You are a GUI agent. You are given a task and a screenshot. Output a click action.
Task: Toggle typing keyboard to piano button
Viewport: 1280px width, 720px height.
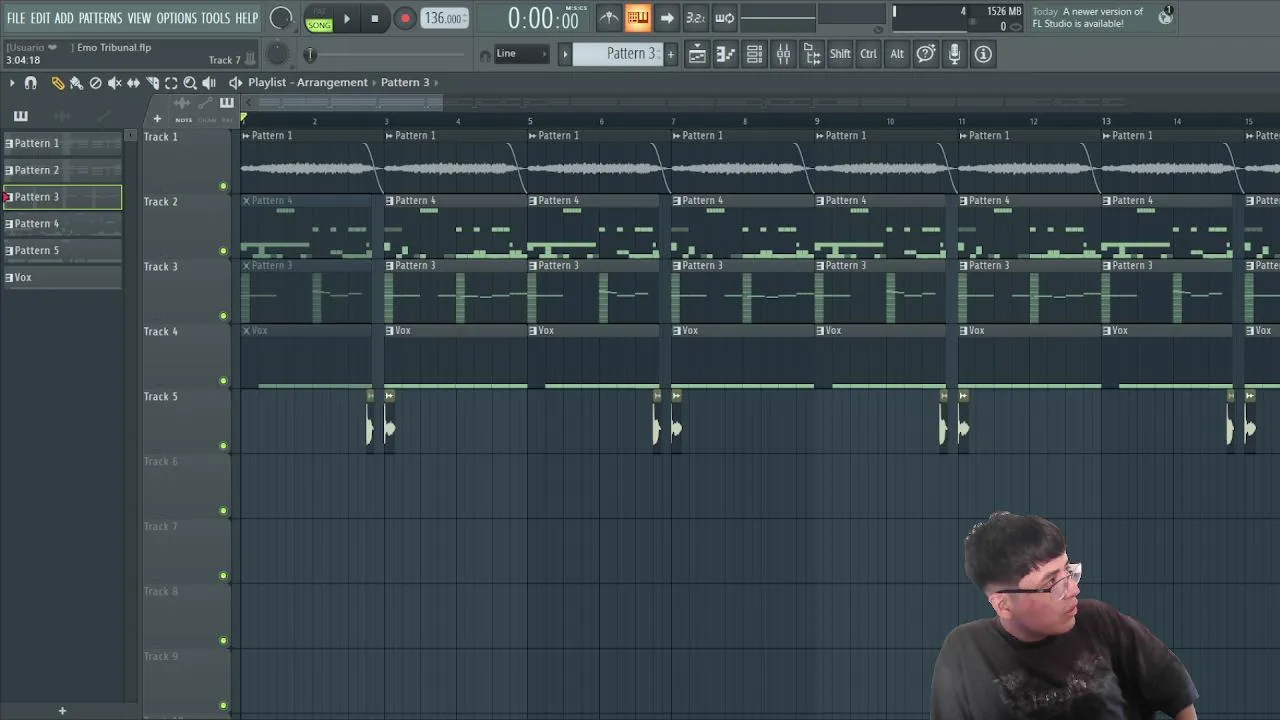tap(638, 18)
